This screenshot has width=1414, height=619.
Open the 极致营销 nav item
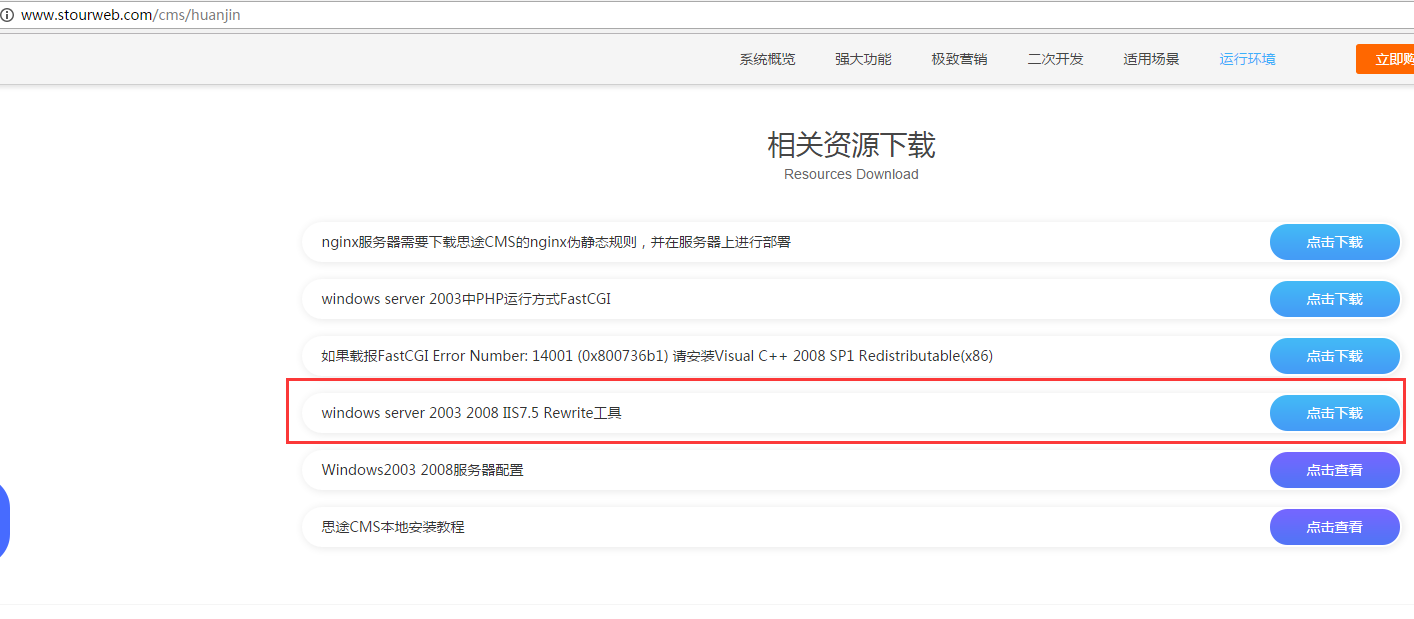pos(959,59)
